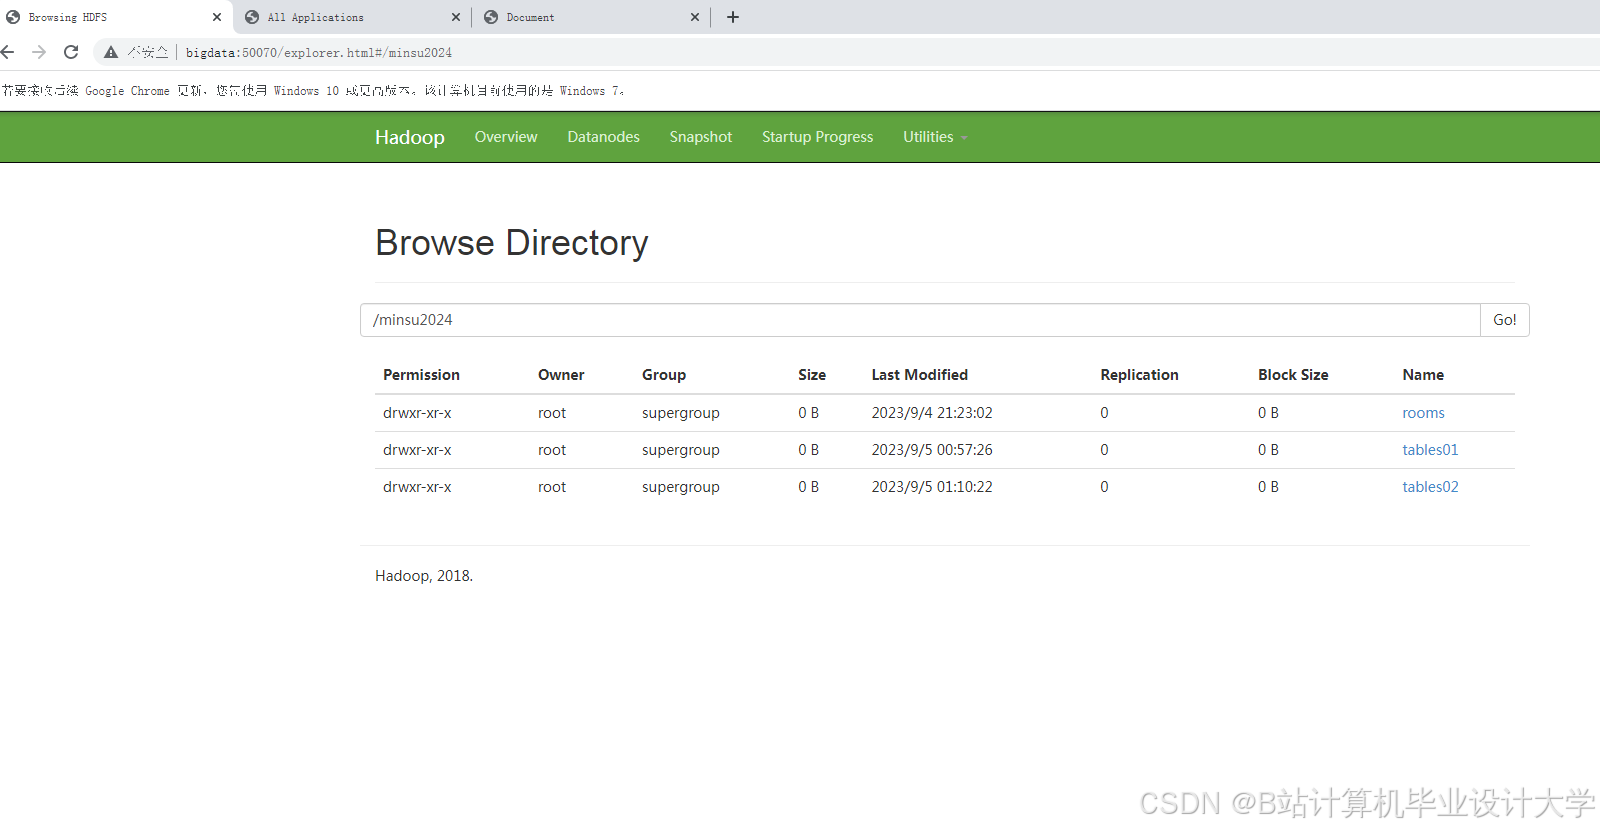
Task: Click the Last Modified column header
Action: pyautogui.click(x=920, y=375)
